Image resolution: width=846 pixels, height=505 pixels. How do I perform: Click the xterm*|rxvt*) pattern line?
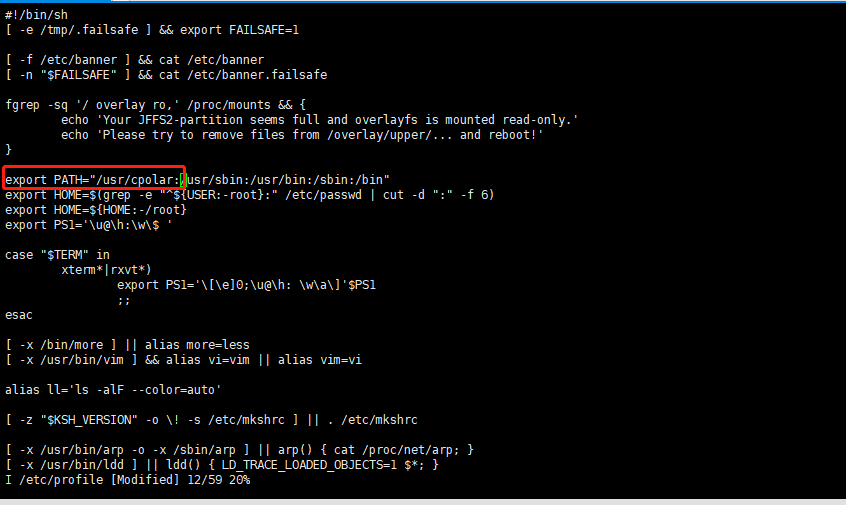pos(106,270)
